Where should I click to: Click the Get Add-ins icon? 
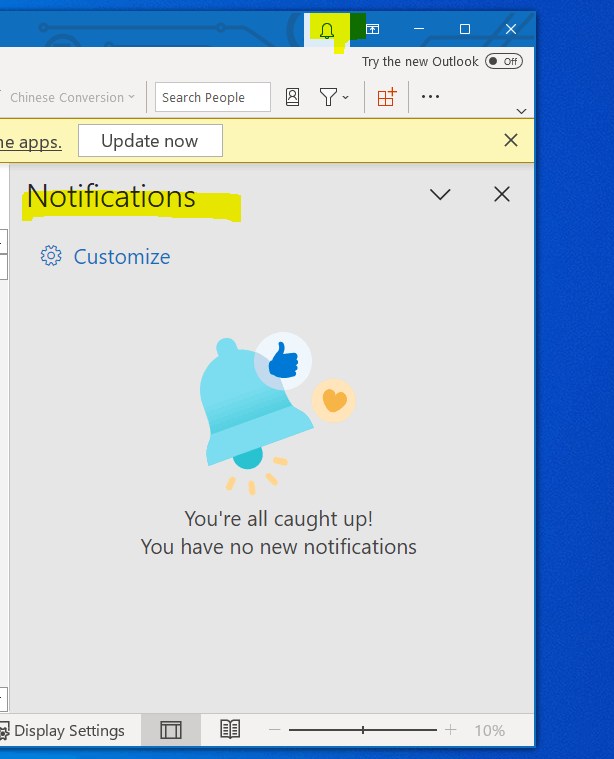click(387, 97)
